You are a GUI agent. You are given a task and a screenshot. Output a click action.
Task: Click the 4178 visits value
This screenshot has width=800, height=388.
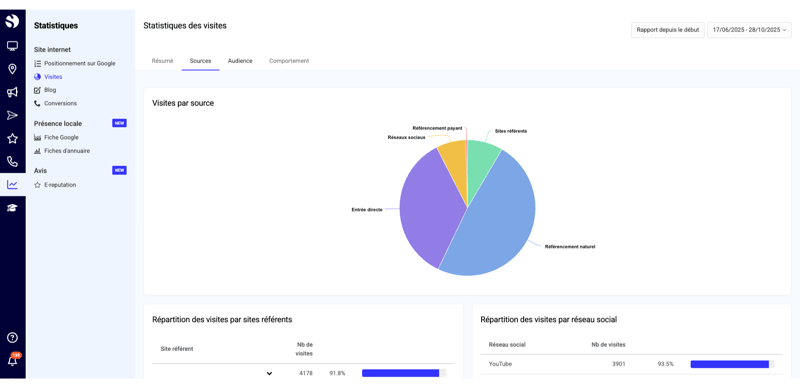click(x=305, y=373)
